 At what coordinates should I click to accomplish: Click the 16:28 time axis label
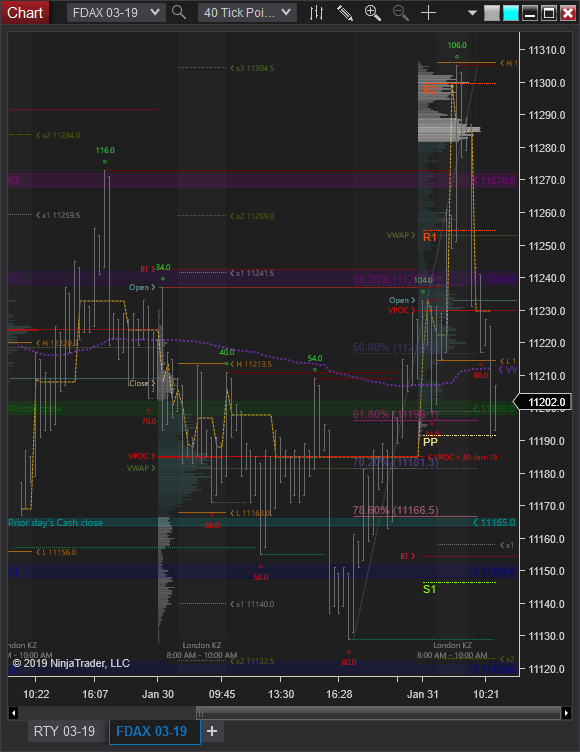tap(339, 694)
